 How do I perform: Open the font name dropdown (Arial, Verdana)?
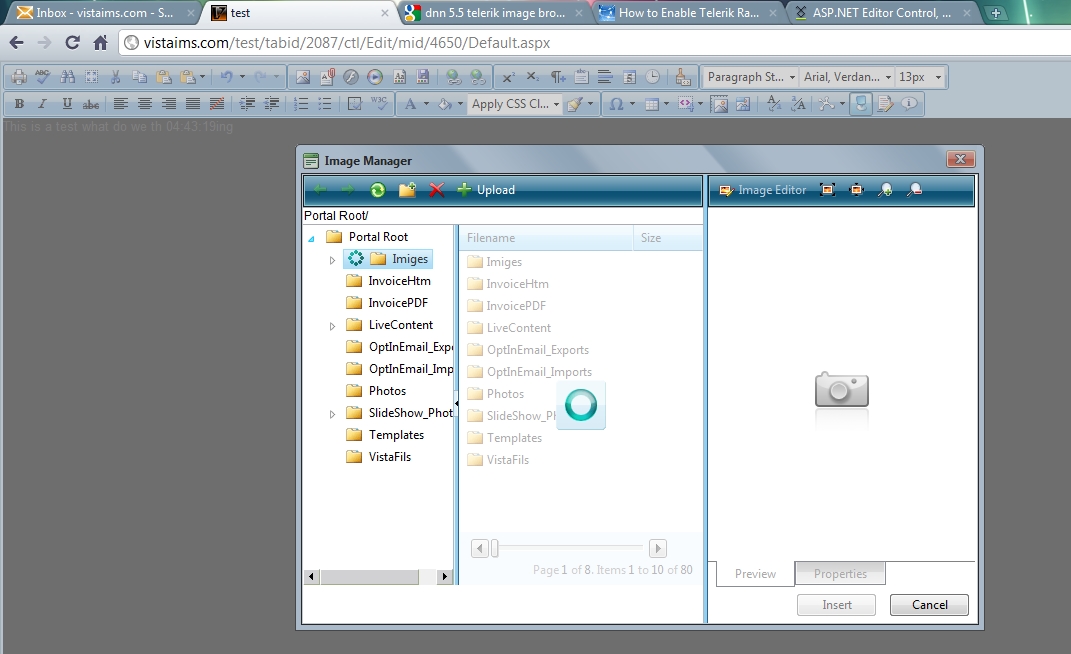click(x=847, y=77)
